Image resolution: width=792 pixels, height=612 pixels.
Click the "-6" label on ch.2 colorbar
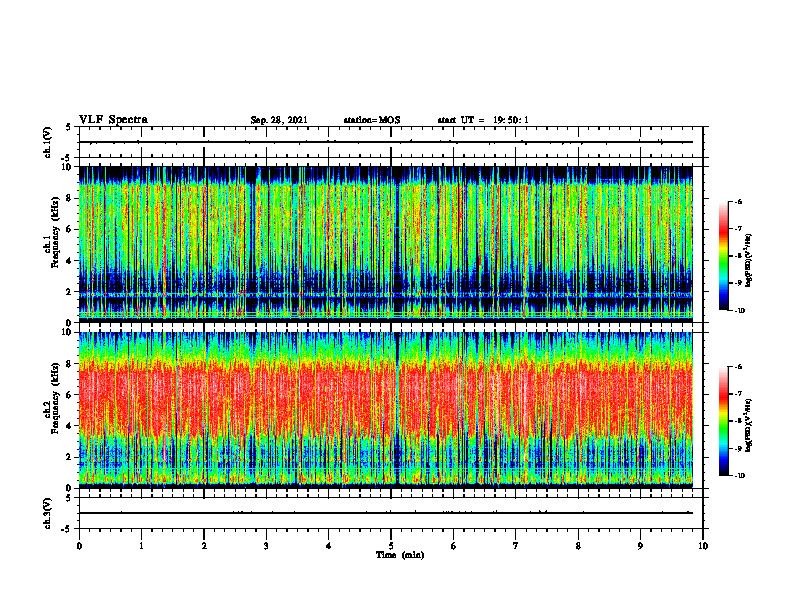click(738, 367)
